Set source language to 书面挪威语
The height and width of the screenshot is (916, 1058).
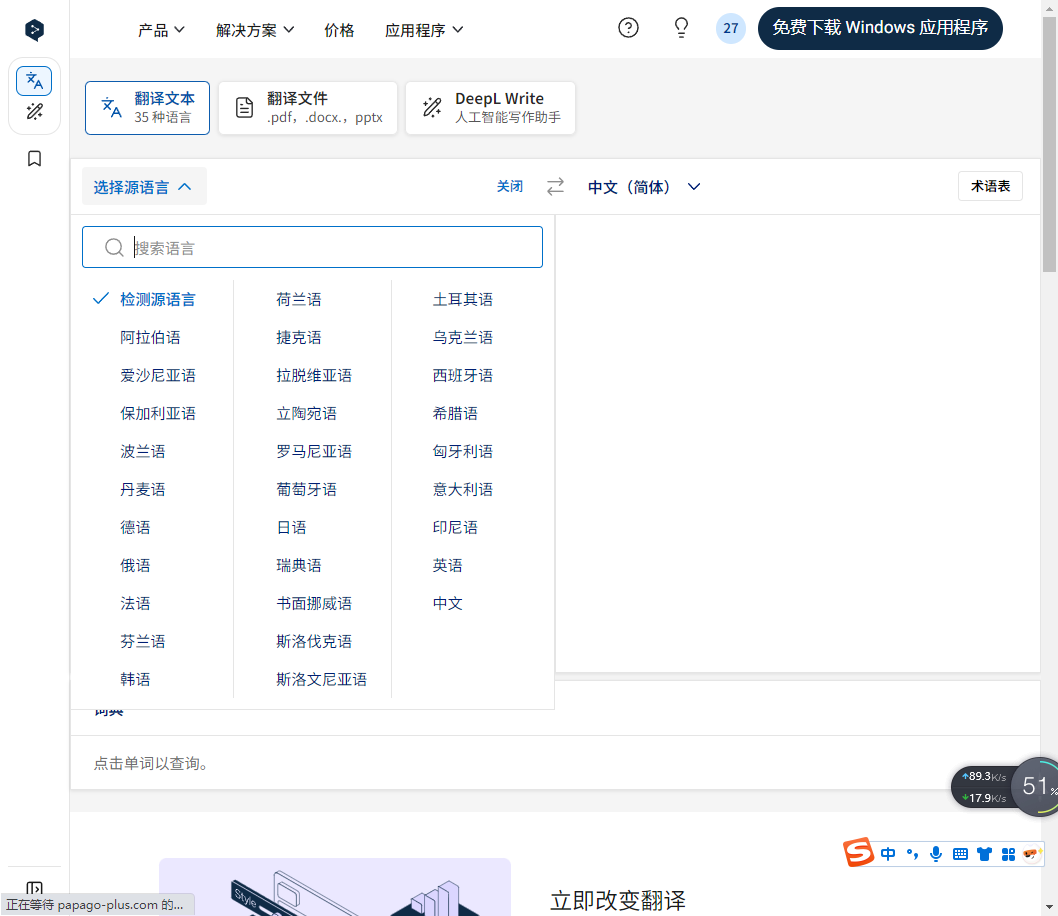coord(314,604)
